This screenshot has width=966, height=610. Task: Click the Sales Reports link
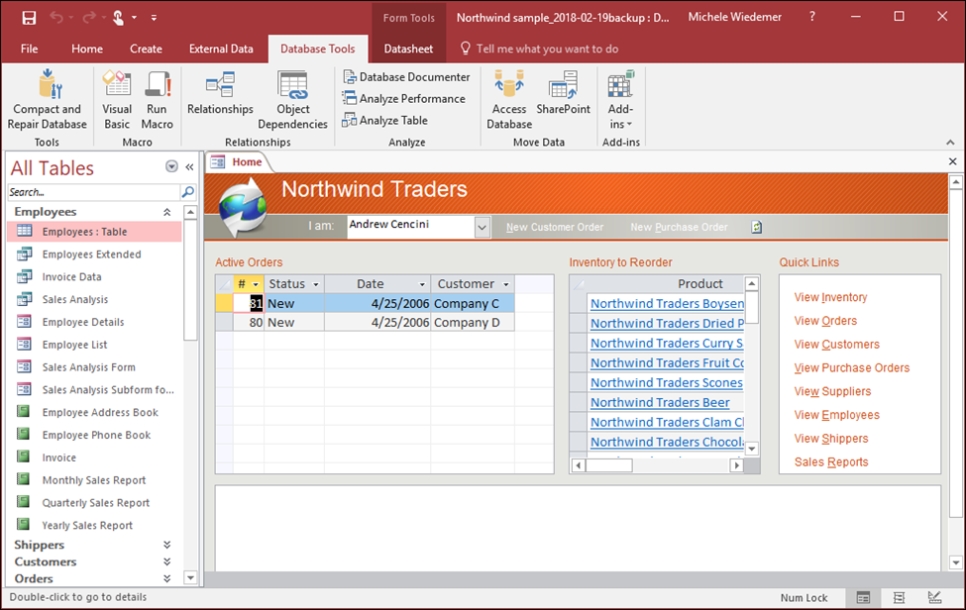pos(831,462)
